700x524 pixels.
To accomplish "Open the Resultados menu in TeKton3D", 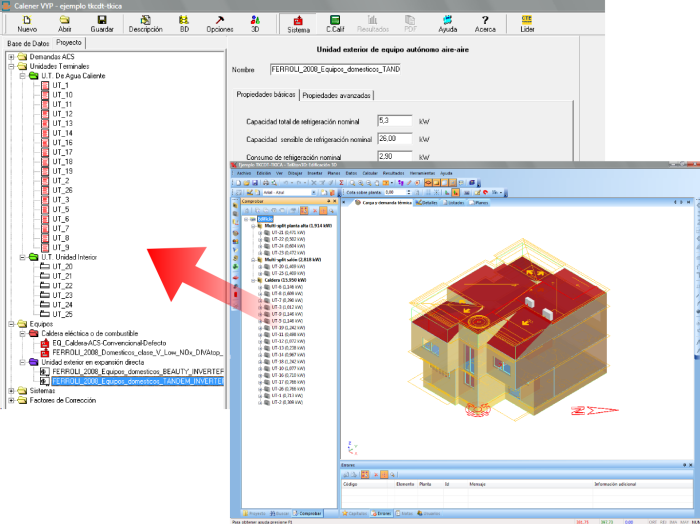I will click(x=393, y=173).
